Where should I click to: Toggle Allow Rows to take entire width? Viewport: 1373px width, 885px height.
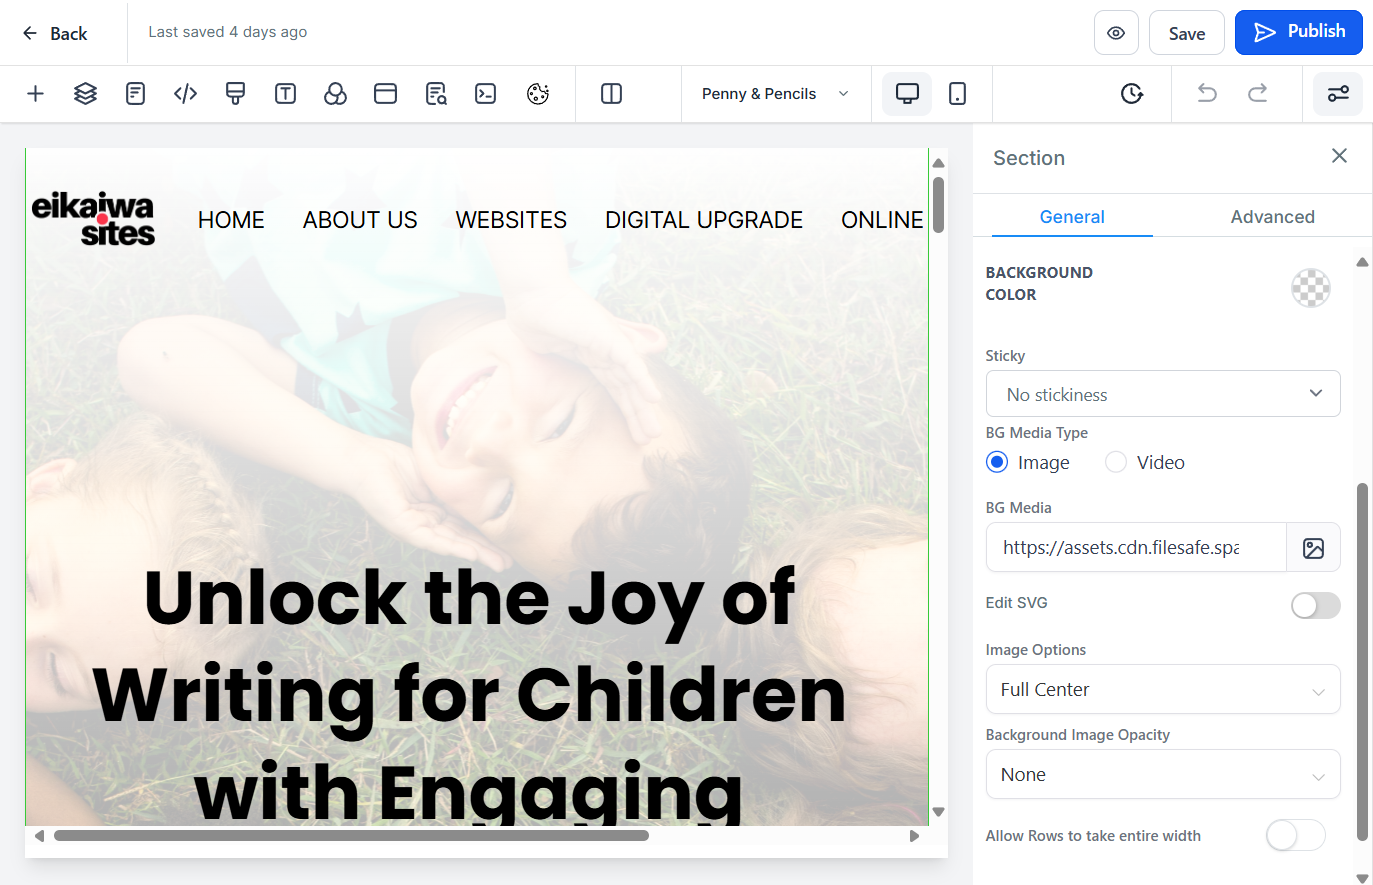pos(1296,836)
